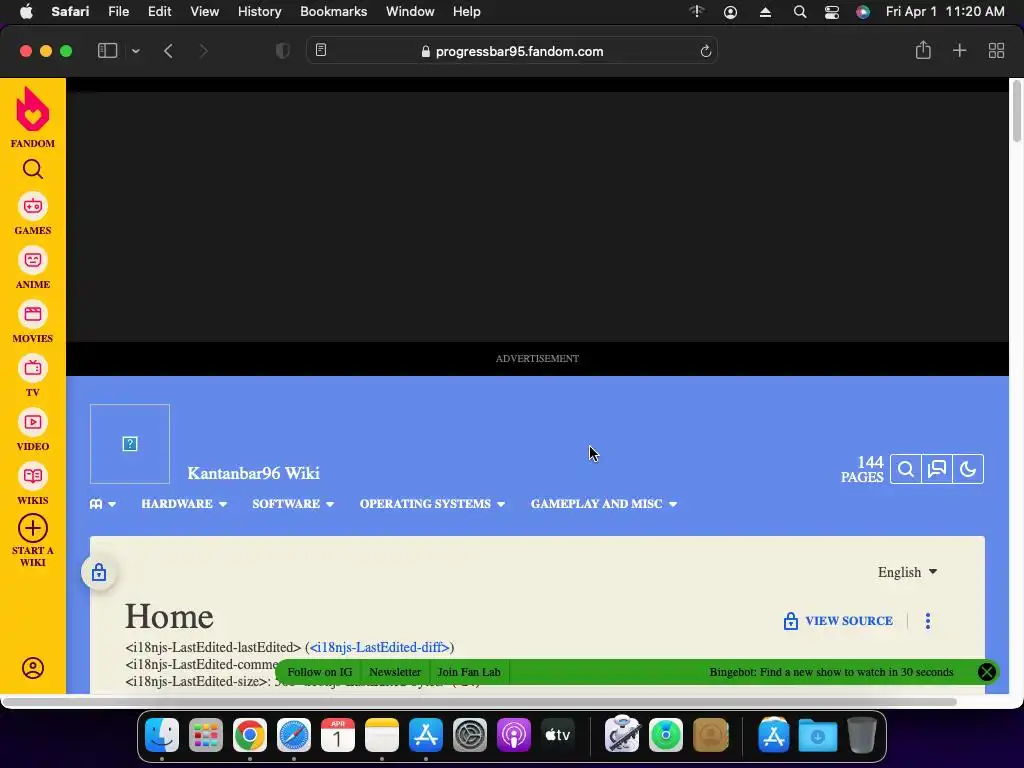Toggle dark theme with moon icon
Viewport: 1024px width, 768px height.
click(x=968, y=469)
